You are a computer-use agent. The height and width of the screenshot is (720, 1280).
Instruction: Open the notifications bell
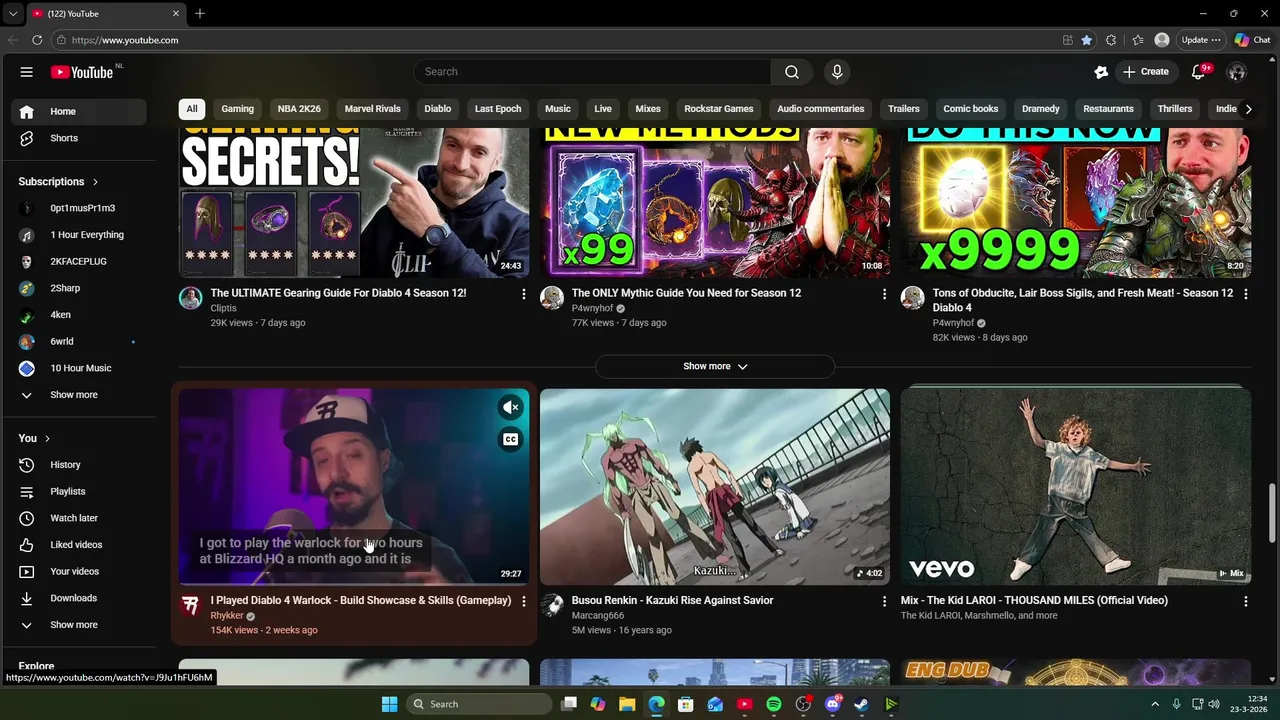point(1198,72)
